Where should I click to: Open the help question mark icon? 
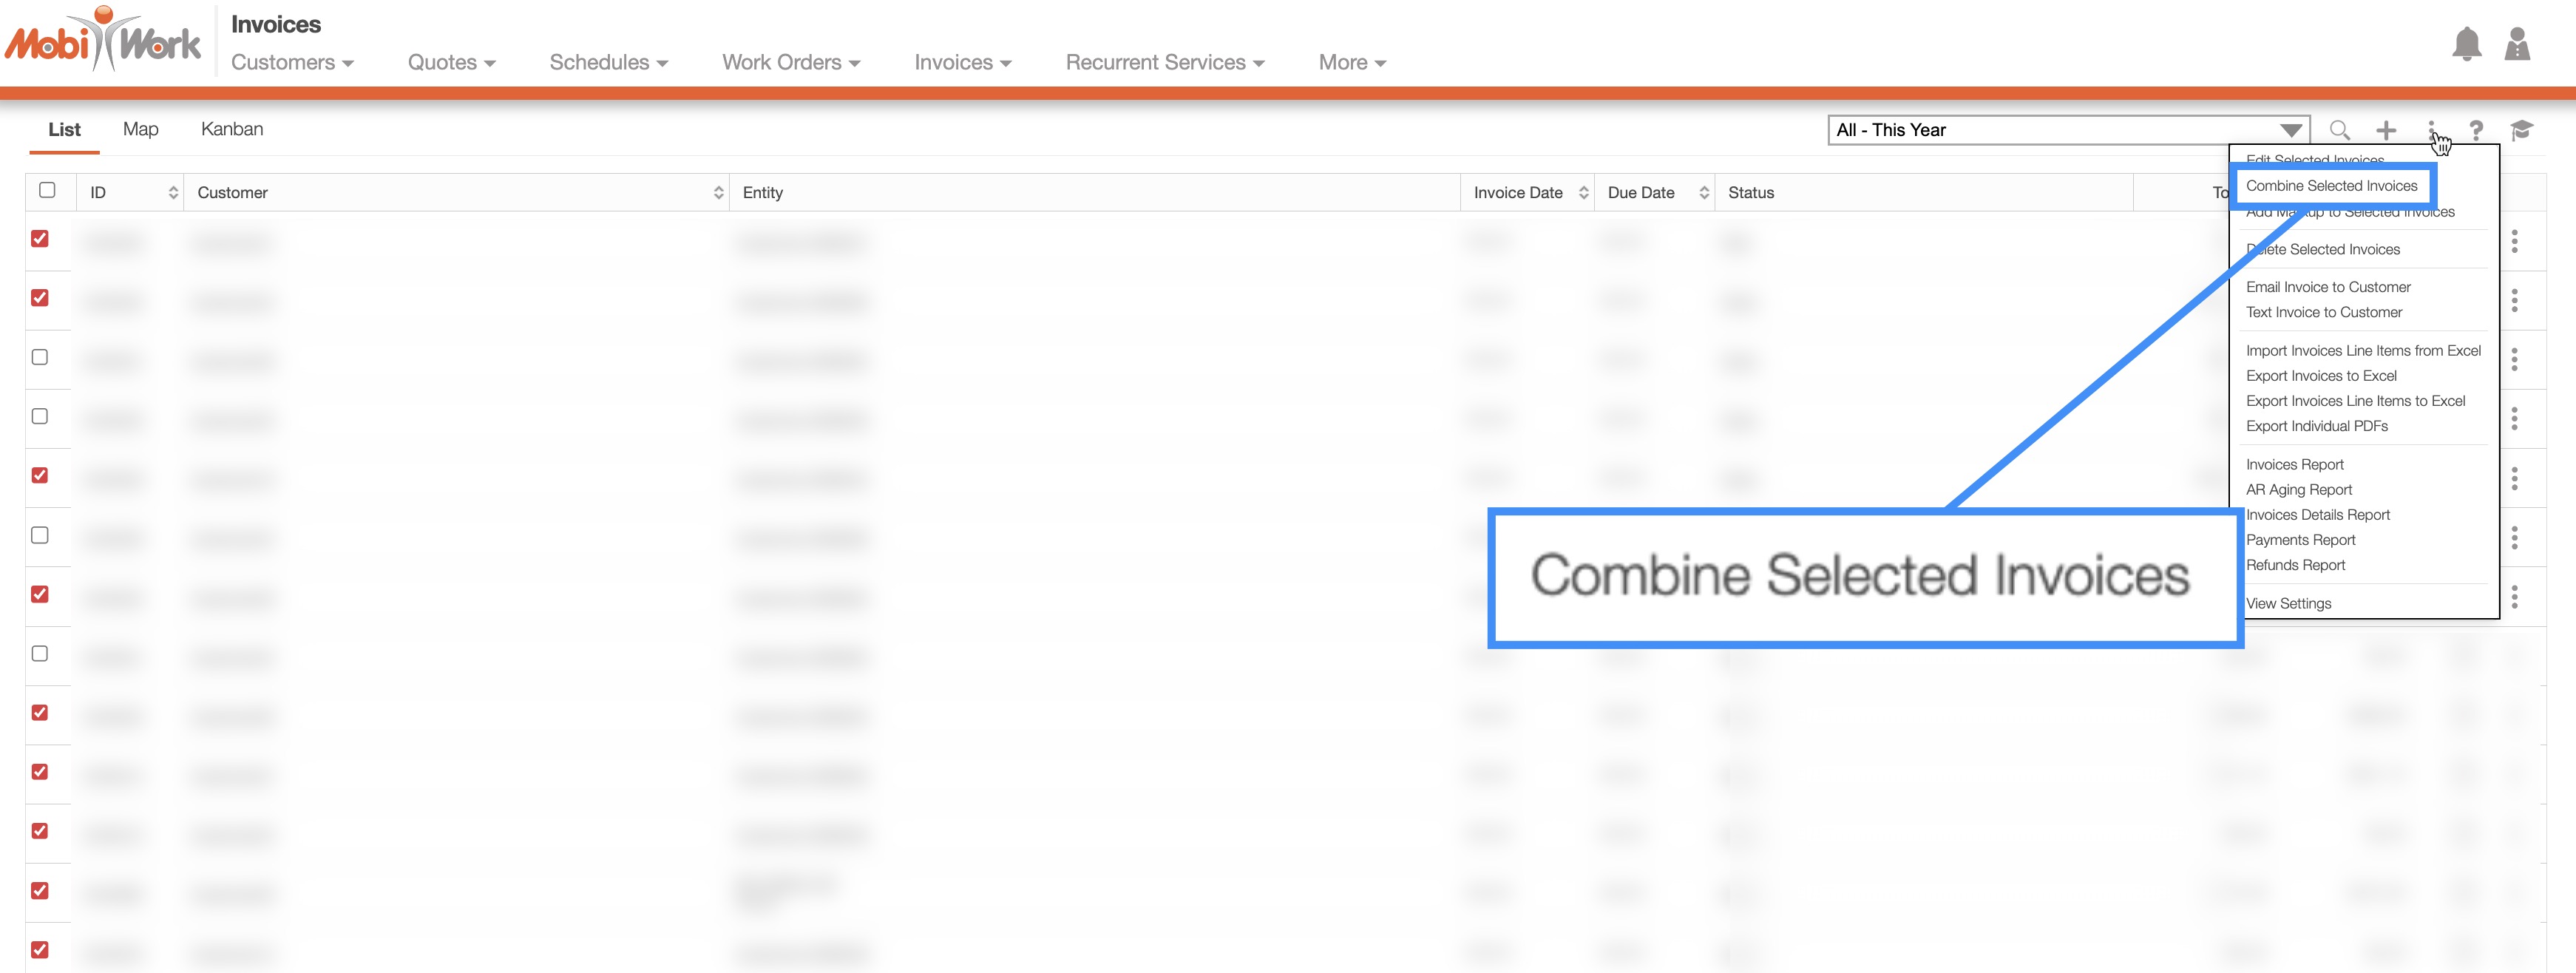click(2475, 130)
